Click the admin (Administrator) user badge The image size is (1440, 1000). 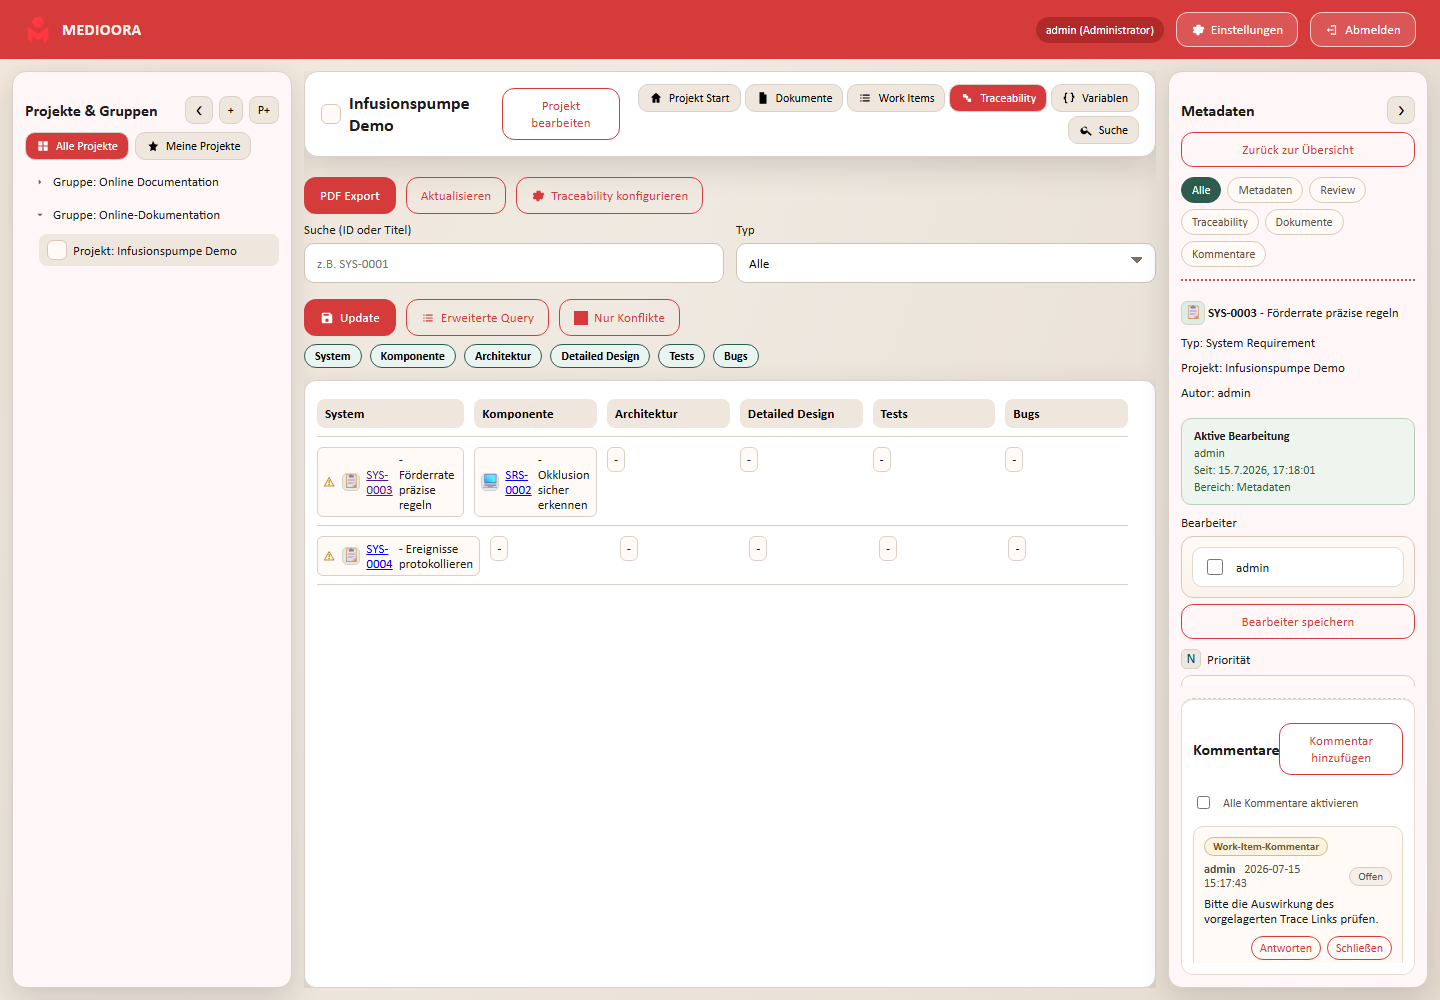click(x=1100, y=30)
